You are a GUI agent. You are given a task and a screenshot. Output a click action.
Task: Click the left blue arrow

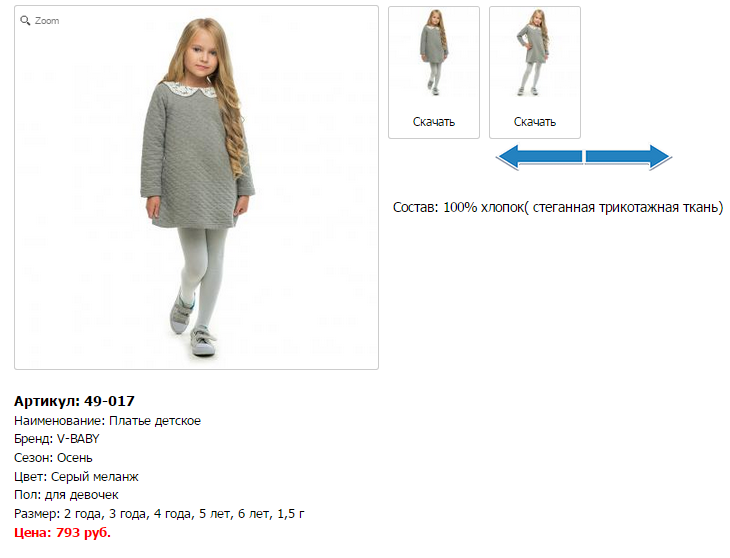539,156
